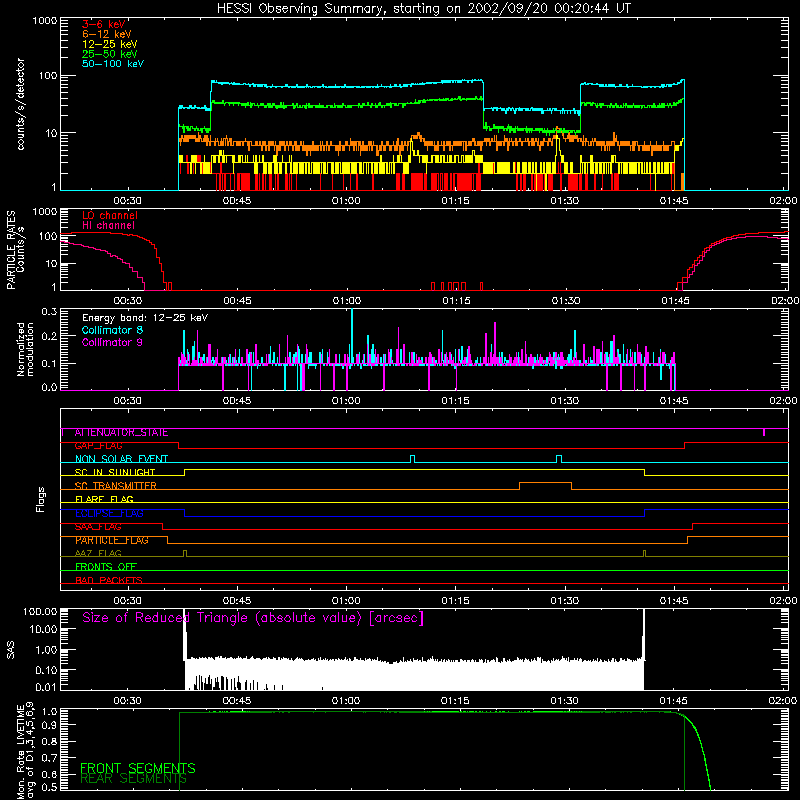The height and width of the screenshot is (800, 800).
Task: Click the 'Energy band: 12-25 keV' caption
Action: [x=145, y=318]
